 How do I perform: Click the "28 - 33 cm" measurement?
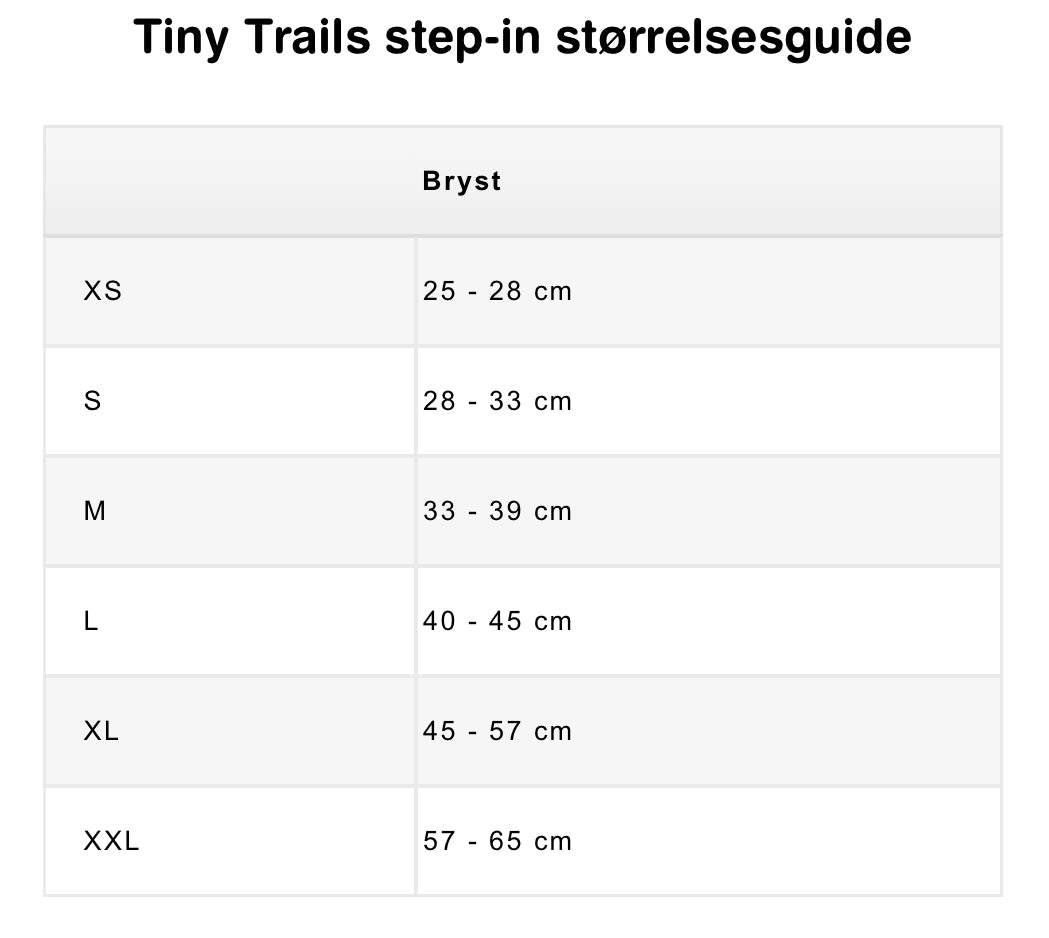point(497,401)
